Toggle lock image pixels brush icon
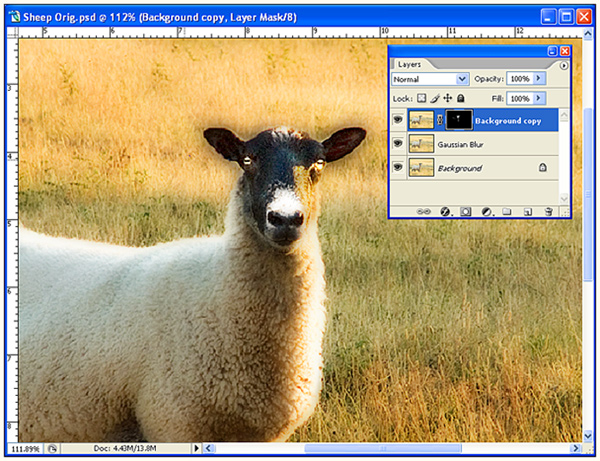 [x=435, y=98]
